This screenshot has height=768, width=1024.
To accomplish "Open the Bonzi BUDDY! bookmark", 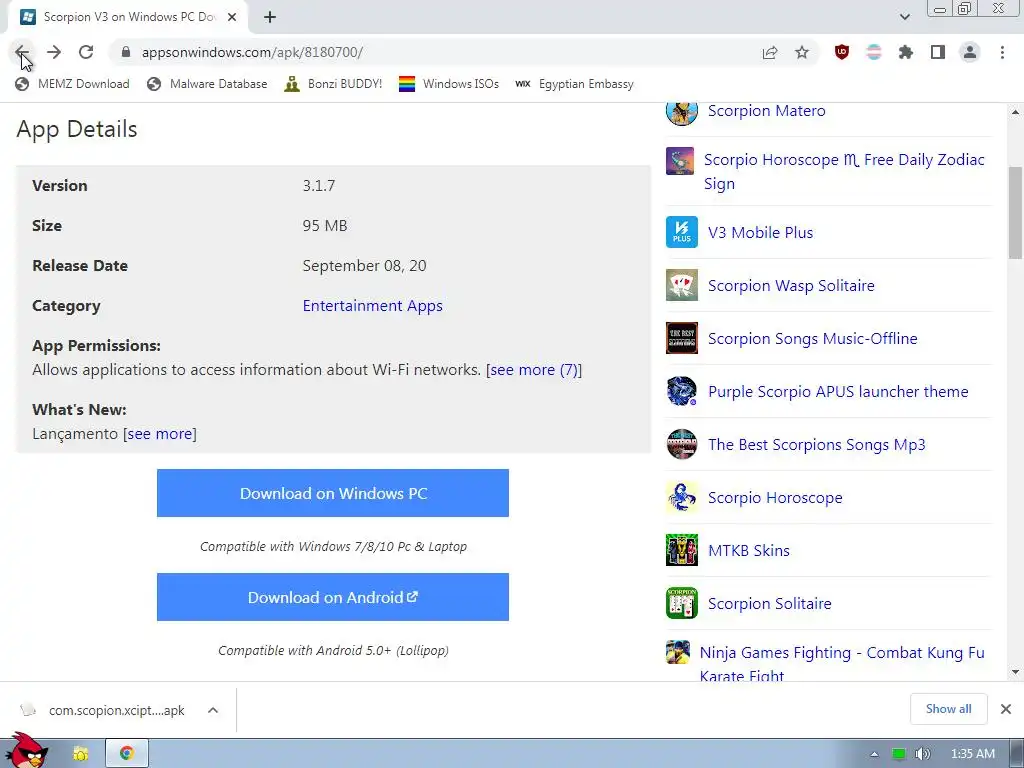I will click(x=333, y=84).
